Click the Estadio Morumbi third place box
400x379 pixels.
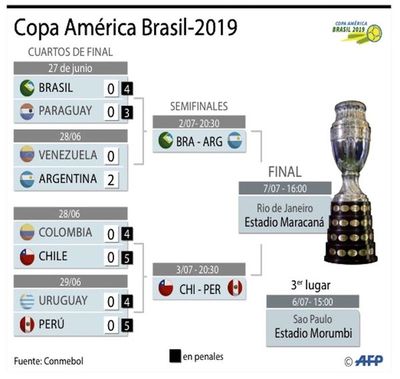(x=313, y=328)
